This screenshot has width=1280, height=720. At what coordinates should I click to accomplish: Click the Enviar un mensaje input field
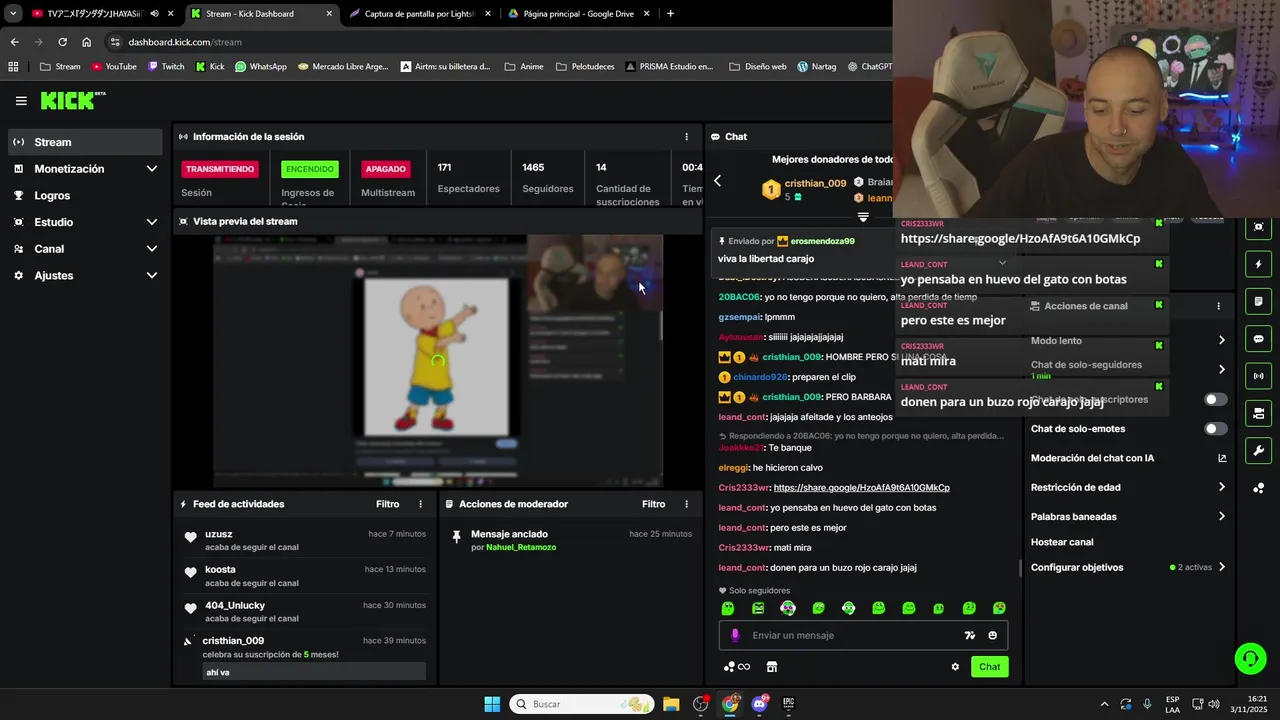tap(863, 635)
